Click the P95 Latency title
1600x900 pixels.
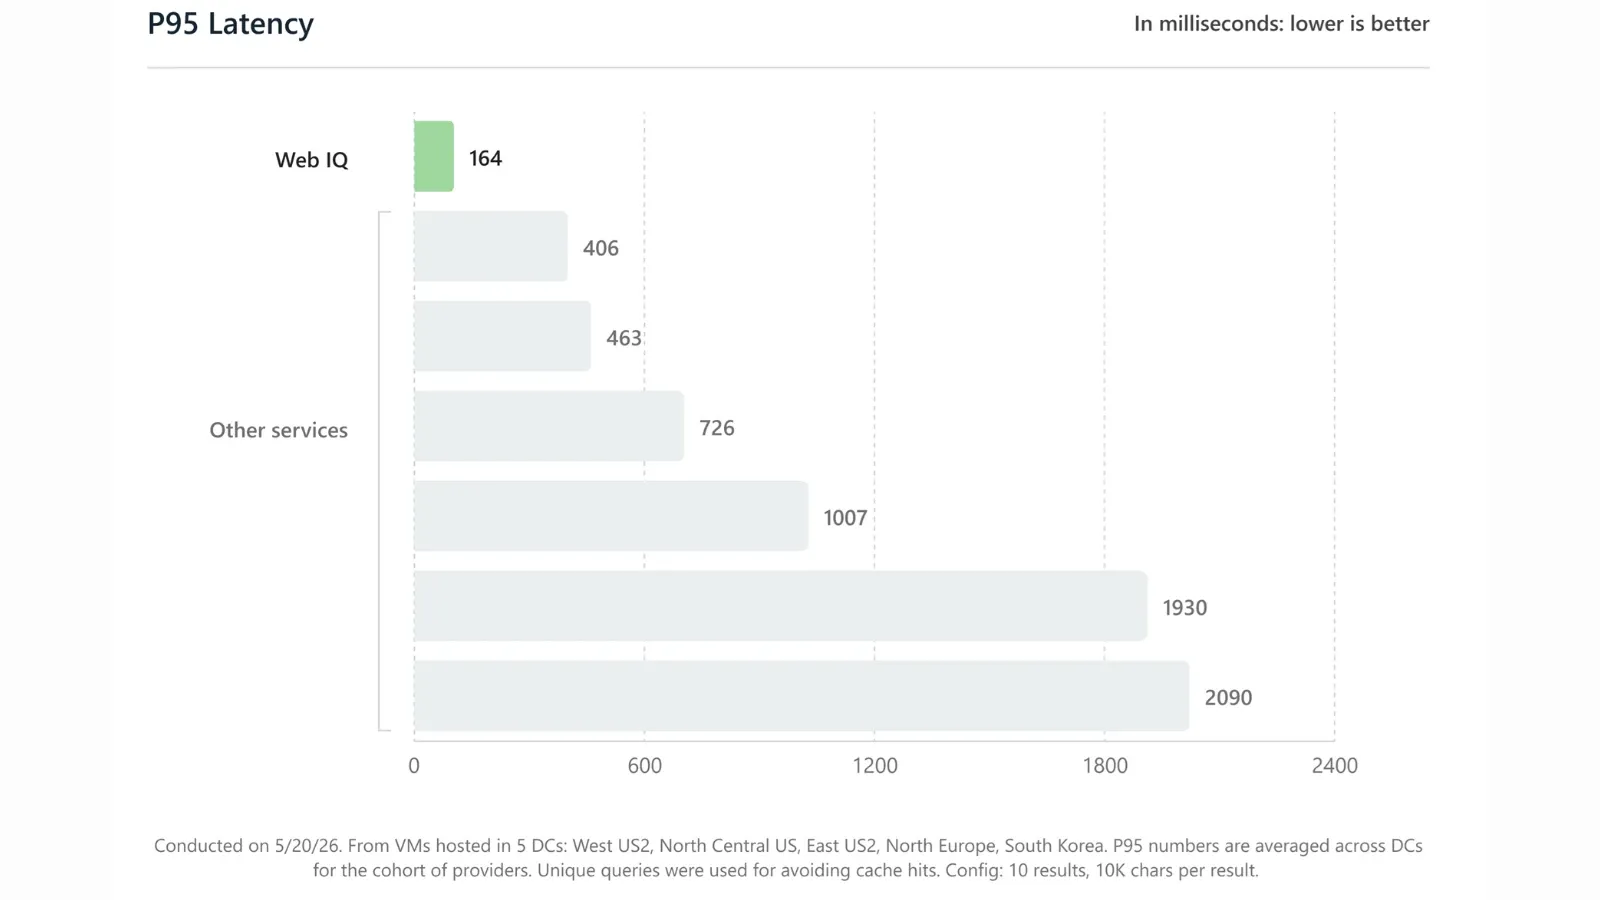pos(231,24)
